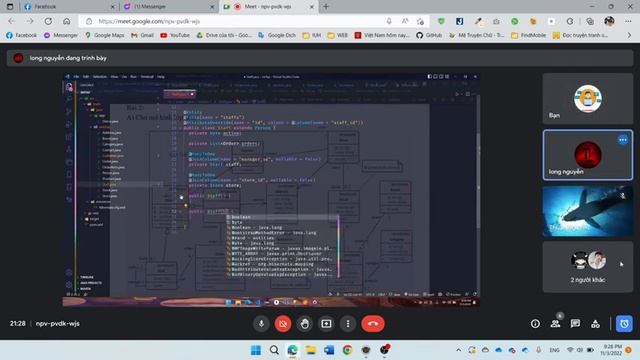Open GitHub bookmark
The height and width of the screenshot is (360, 640).
[429, 36]
